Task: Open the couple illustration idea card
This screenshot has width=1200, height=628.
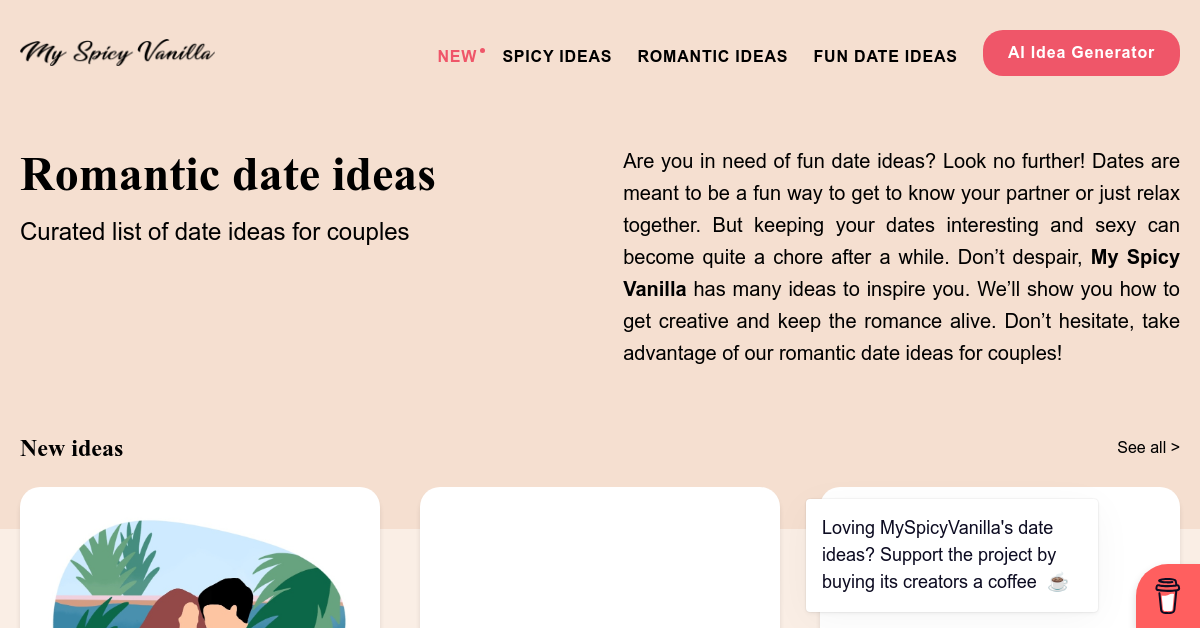Action: (x=200, y=575)
